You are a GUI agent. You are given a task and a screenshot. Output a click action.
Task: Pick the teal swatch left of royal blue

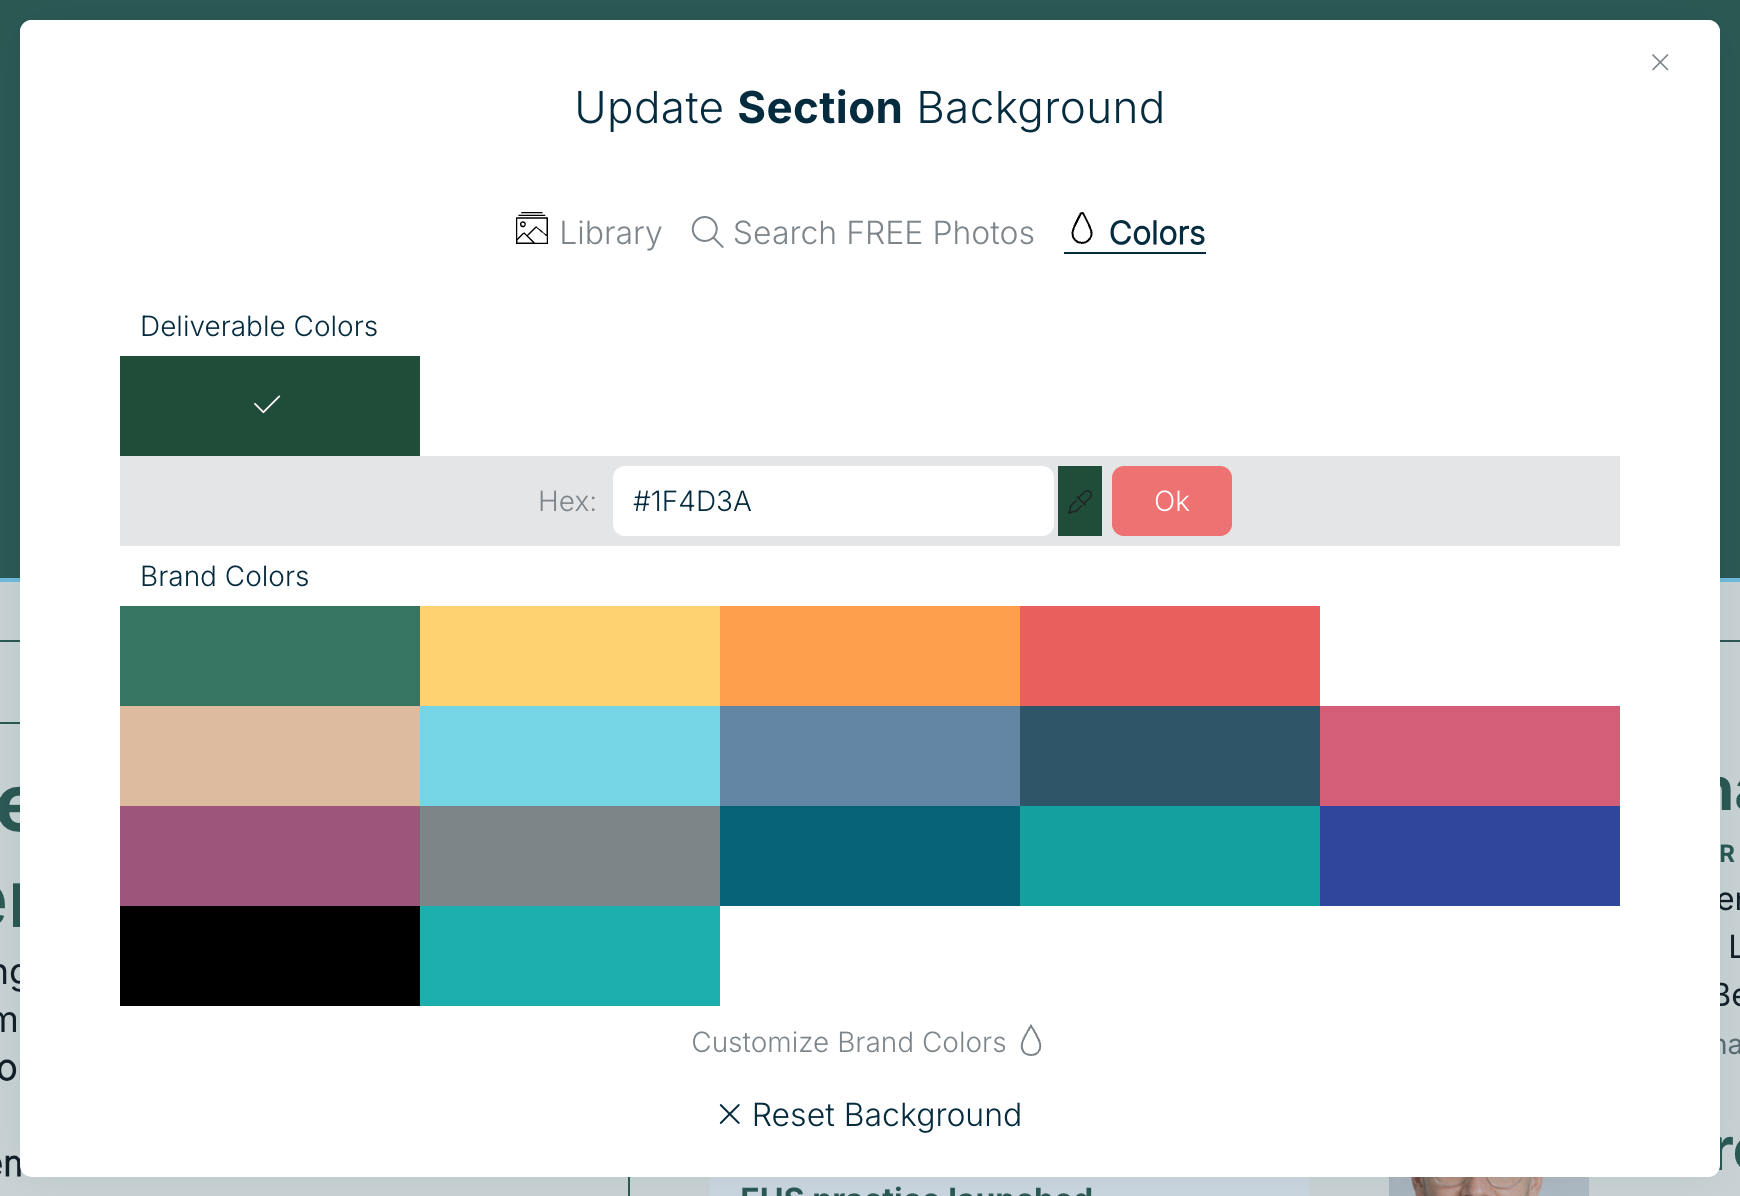[x=1170, y=856]
